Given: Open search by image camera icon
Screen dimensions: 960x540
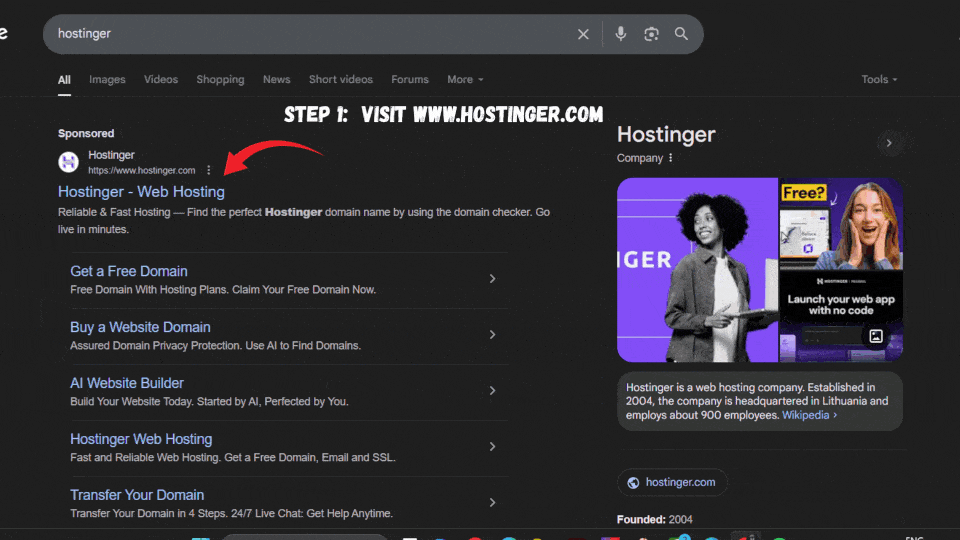Looking at the screenshot, I should pos(651,34).
